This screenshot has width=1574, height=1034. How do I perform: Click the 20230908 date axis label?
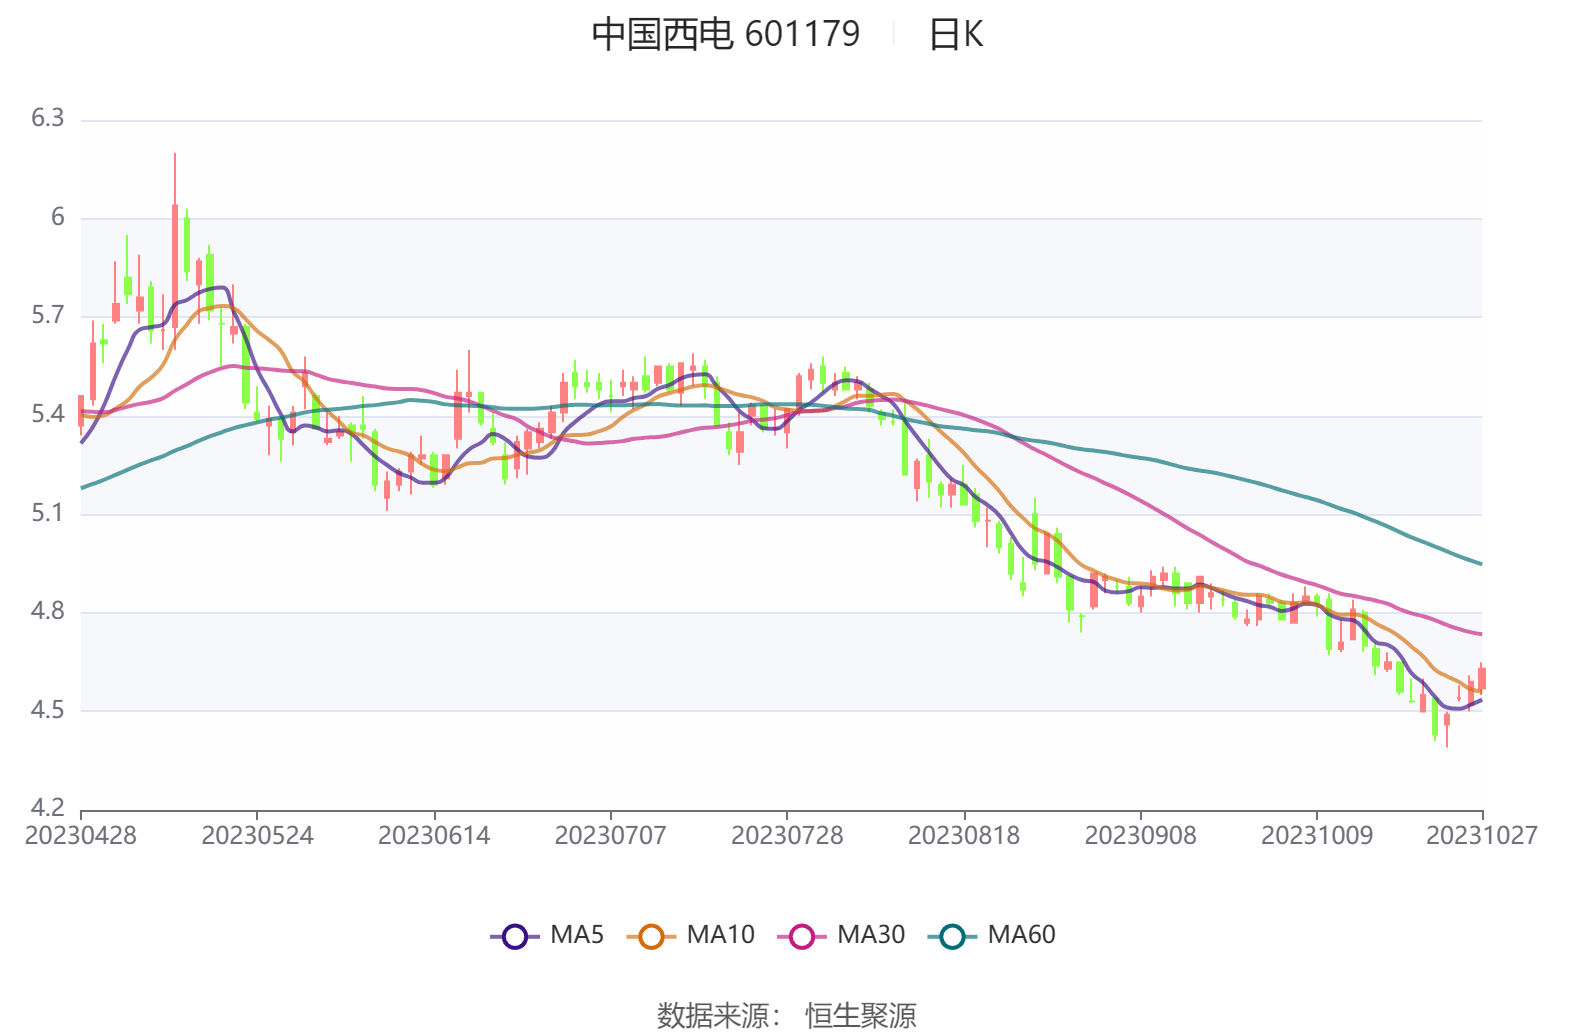pos(1140,836)
